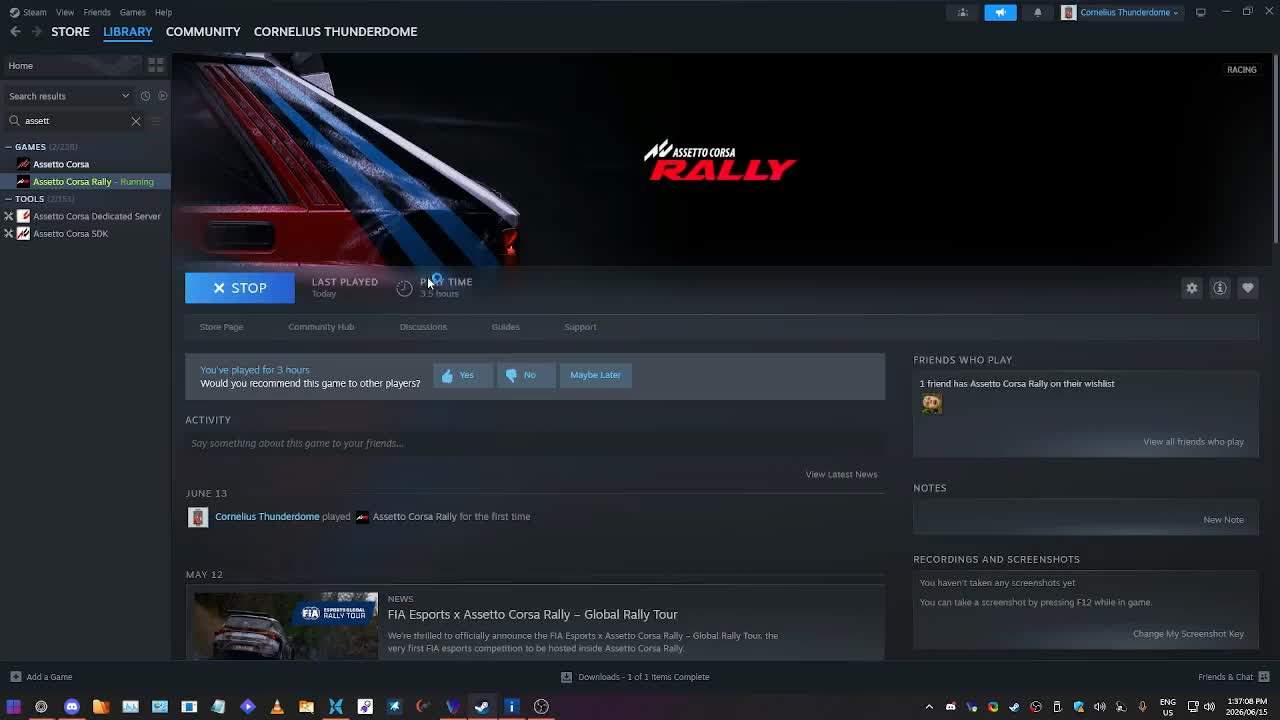The width and height of the screenshot is (1280, 720).
Task: Click Maybe Later recommendation button
Action: point(595,375)
